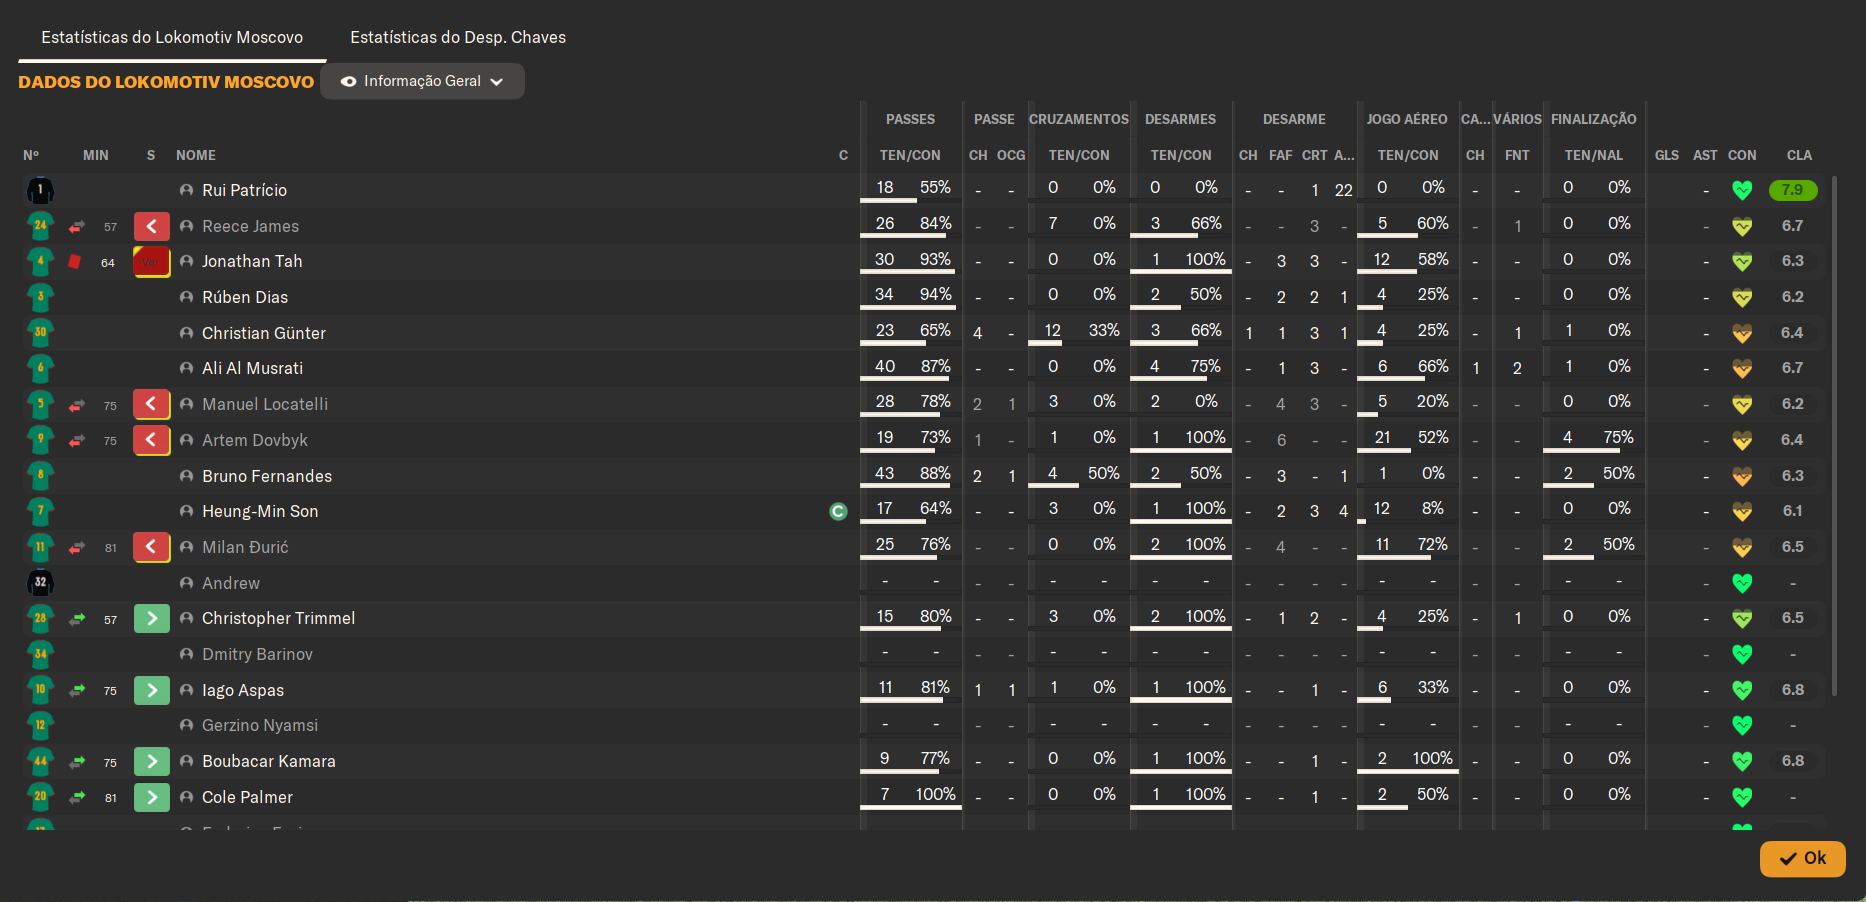Expand red chevron status for Reece James
The width and height of the screenshot is (1866, 902).
[152, 227]
